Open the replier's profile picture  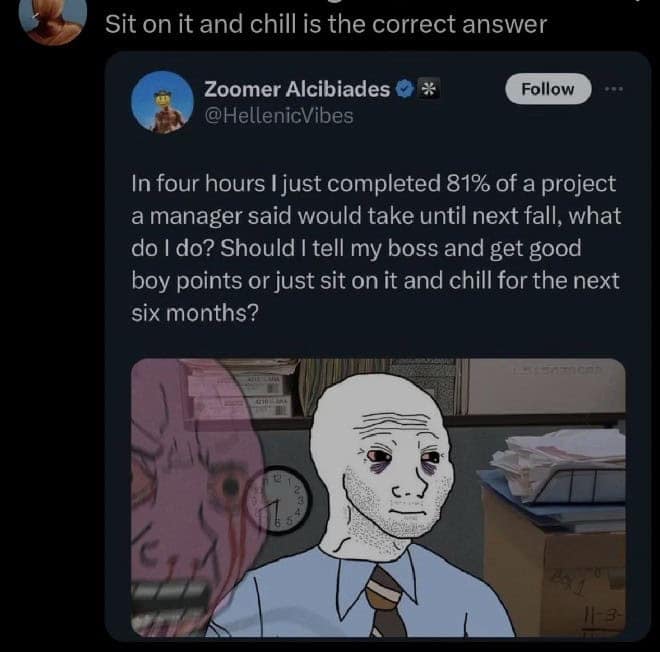[53, 19]
